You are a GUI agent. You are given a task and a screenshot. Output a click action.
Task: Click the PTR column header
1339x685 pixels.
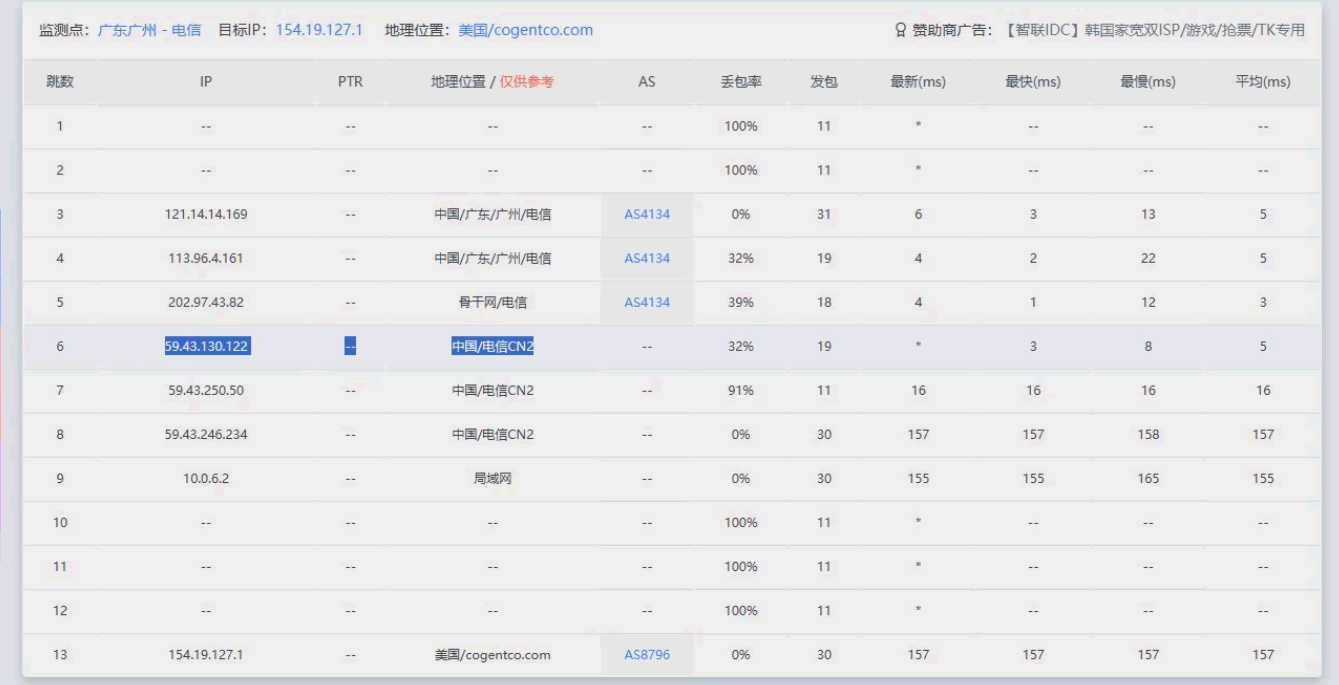tap(350, 82)
